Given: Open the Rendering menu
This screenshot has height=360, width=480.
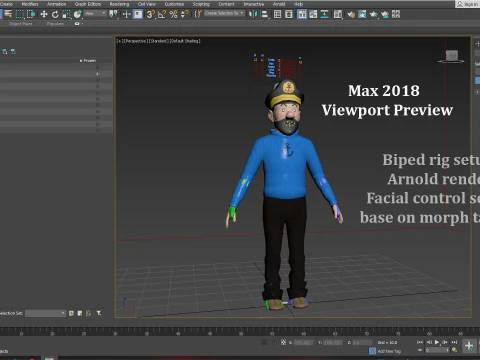Looking at the screenshot, I should (119, 4).
